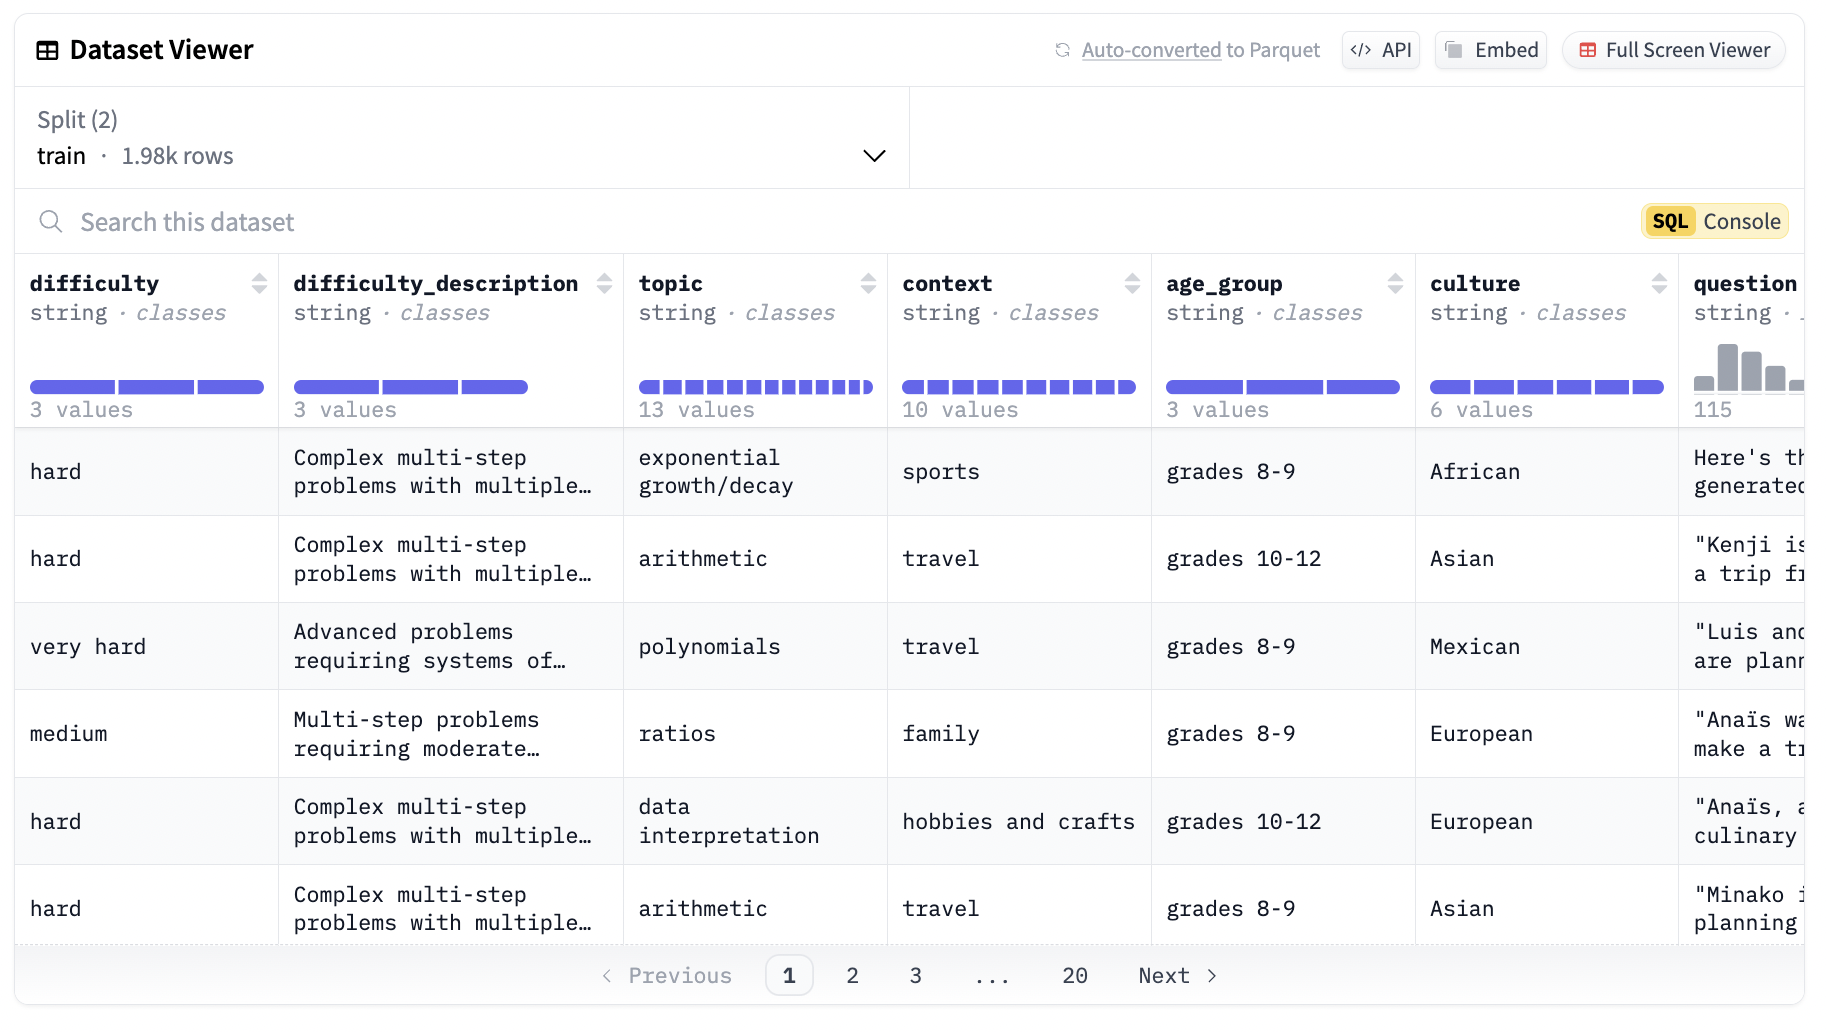Click the Next page button
This screenshot has width=1826, height=1032.
1176,975
